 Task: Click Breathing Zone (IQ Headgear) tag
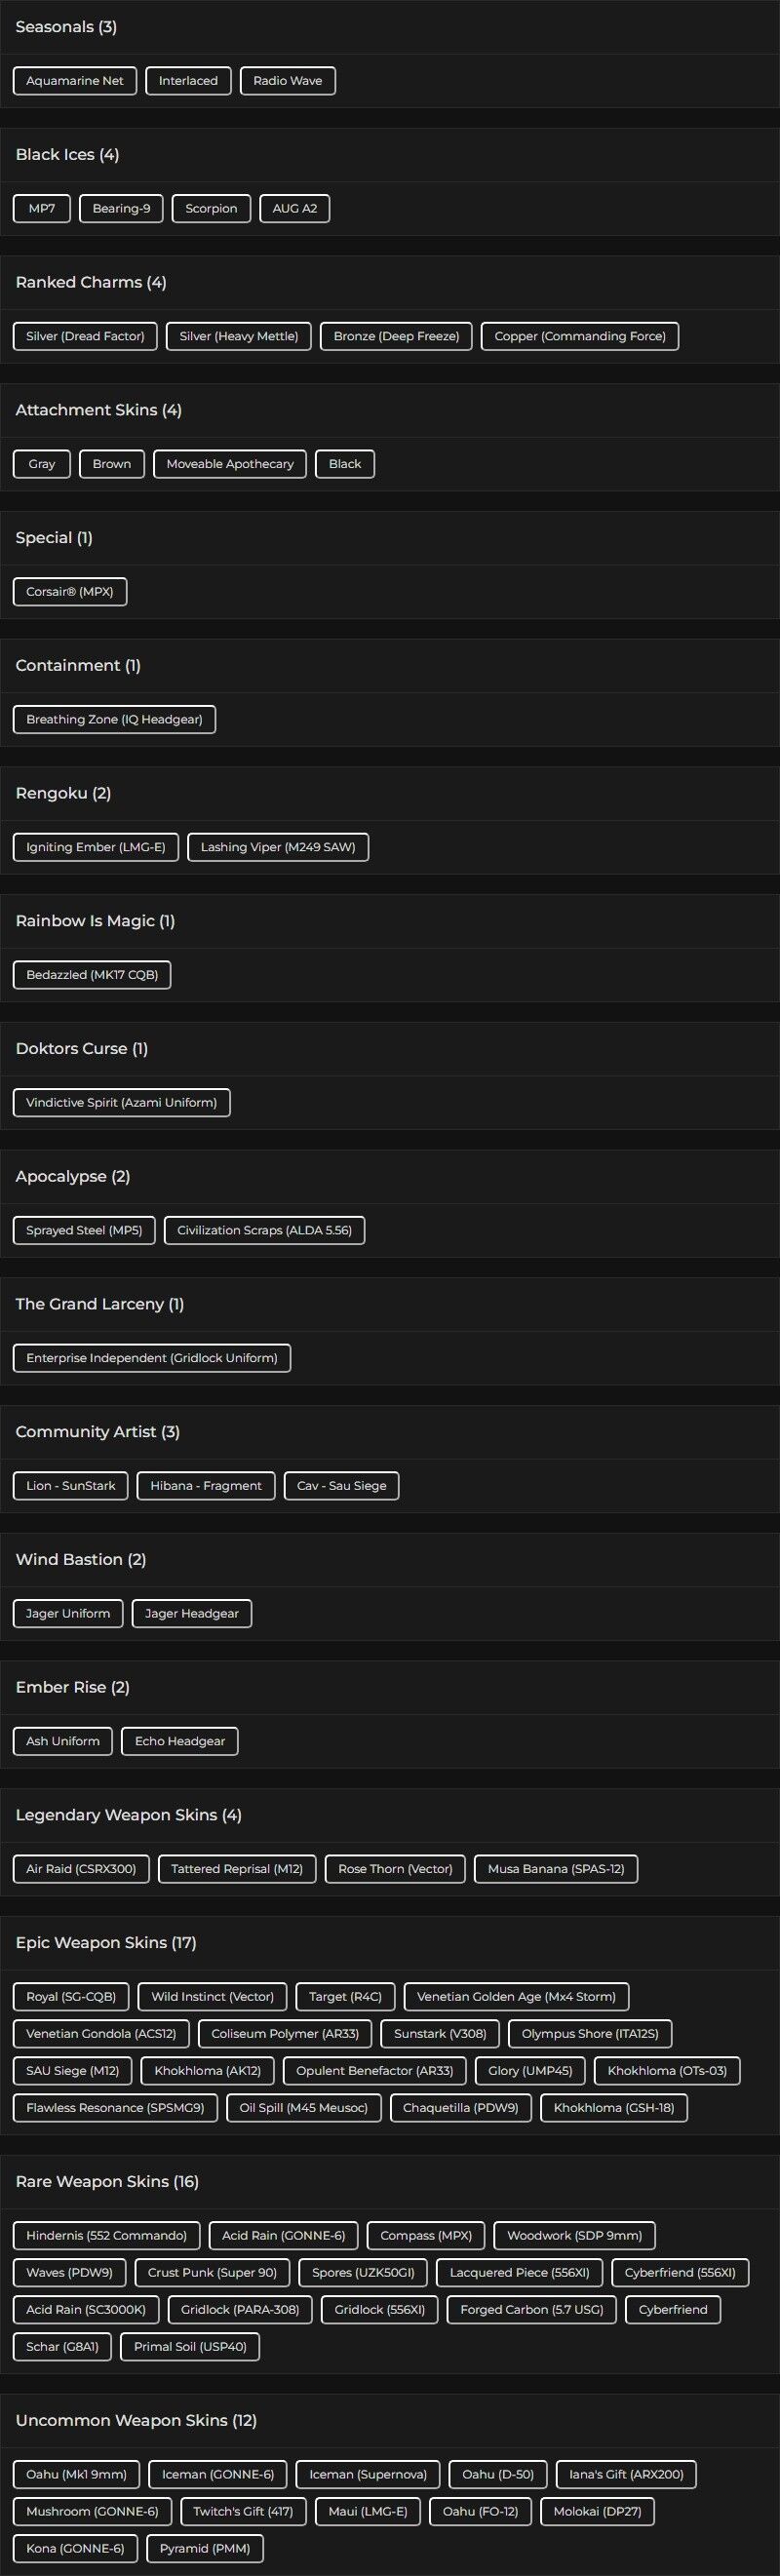click(x=114, y=720)
